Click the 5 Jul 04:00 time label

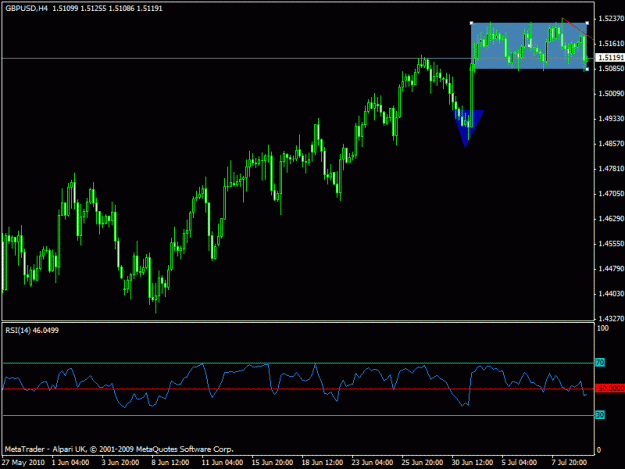pyautogui.click(x=519, y=462)
